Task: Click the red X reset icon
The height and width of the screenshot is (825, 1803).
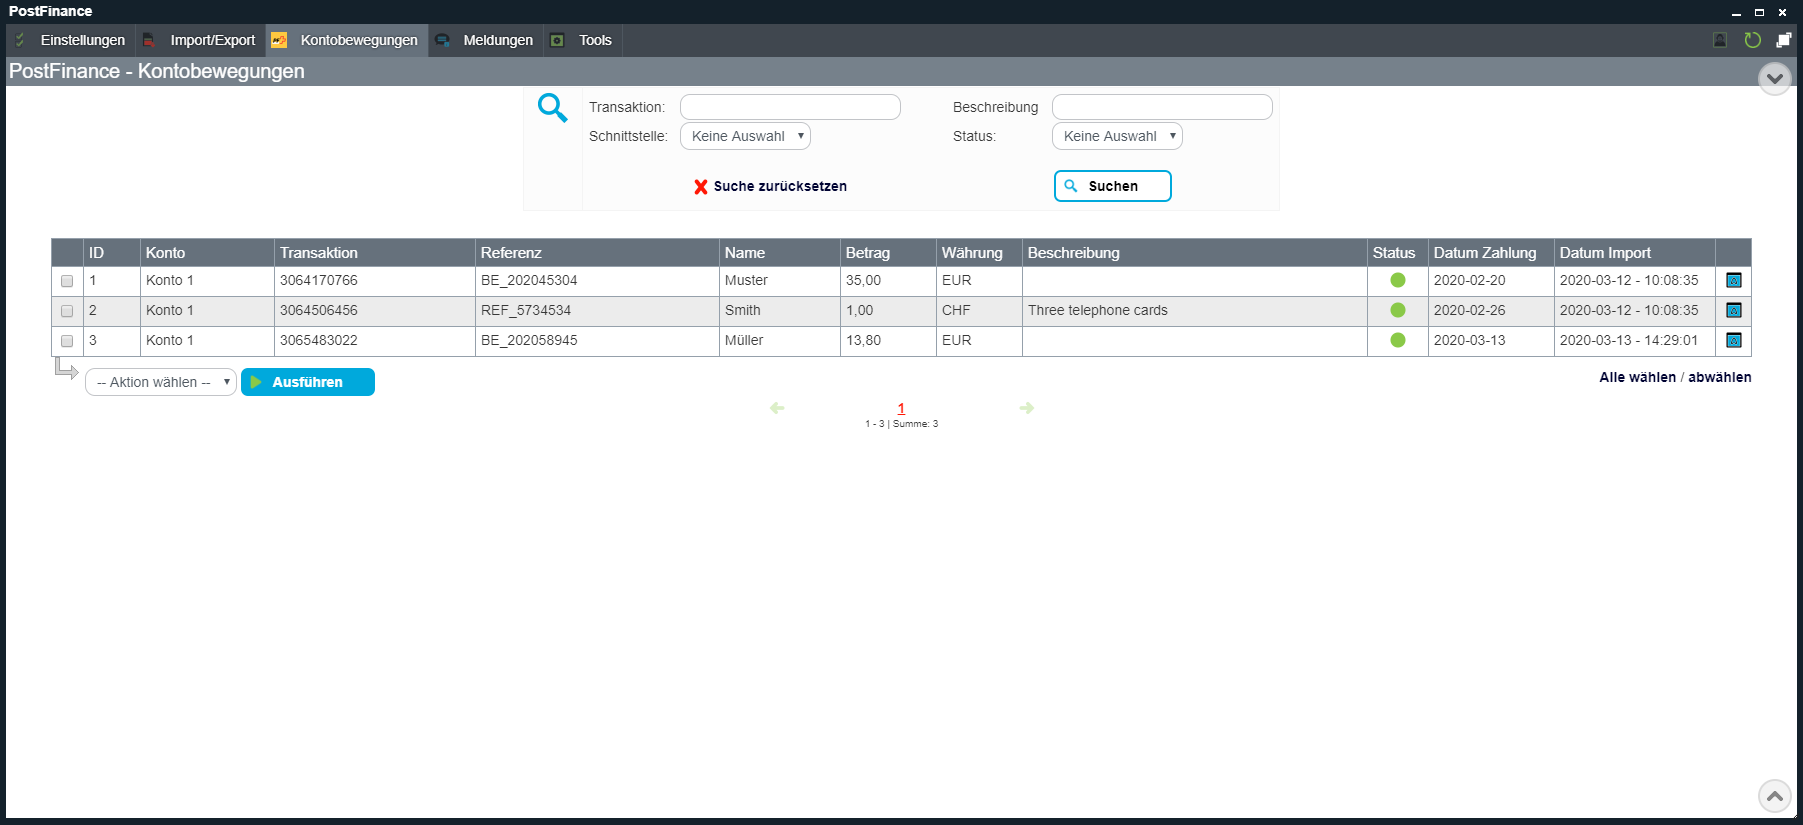Action: (x=701, y=187)
